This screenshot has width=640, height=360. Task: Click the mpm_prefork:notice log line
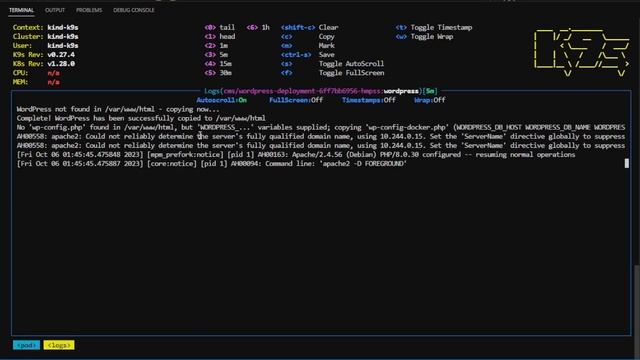coord(296,154)
